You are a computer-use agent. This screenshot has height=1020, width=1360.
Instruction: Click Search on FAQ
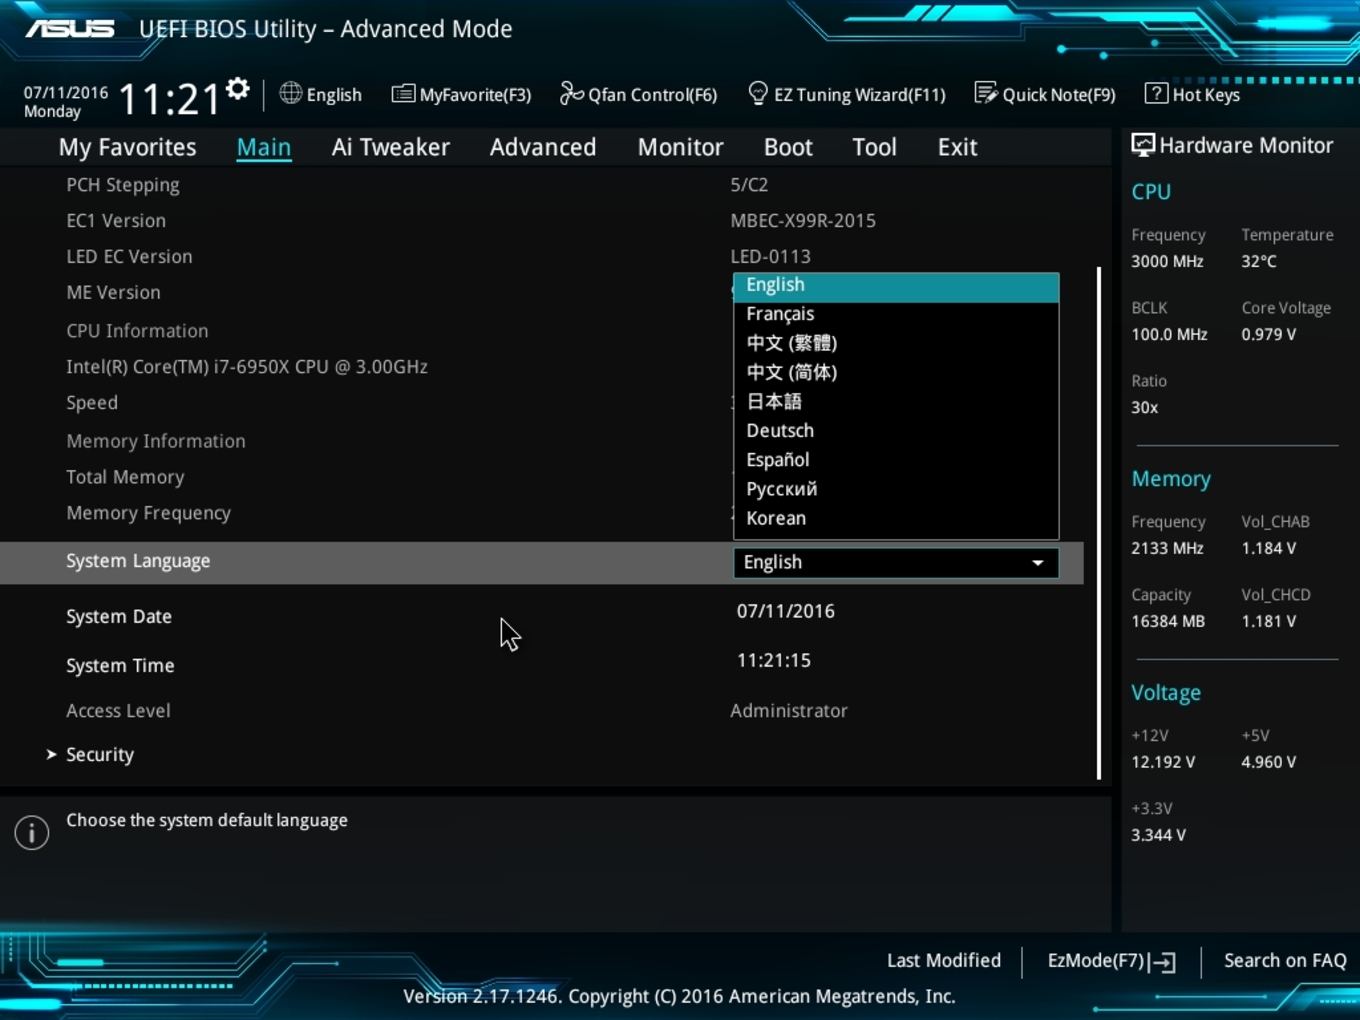coord(1285,961)
